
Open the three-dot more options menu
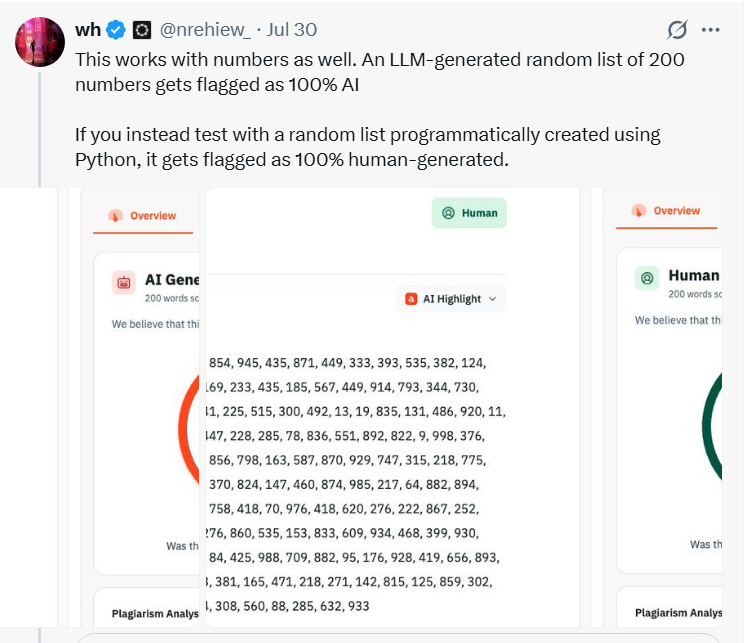tap(711, 30)
